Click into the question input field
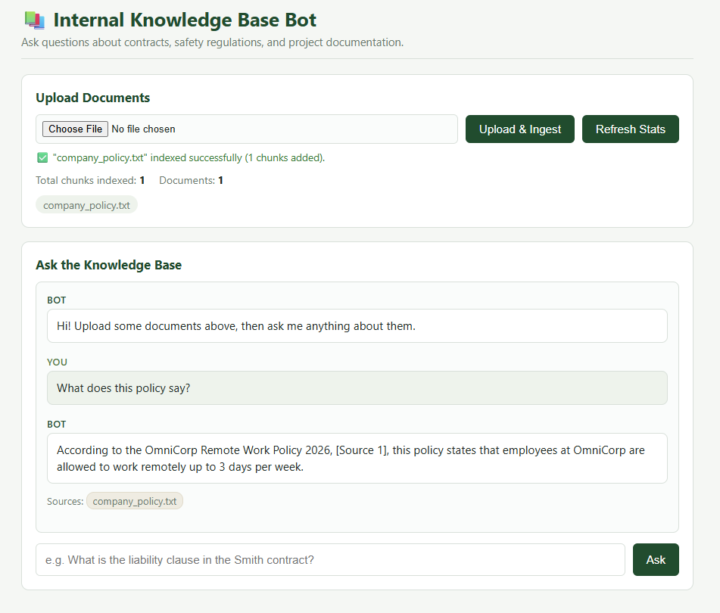This screenshot has height=613, width=720. (330, 560)
